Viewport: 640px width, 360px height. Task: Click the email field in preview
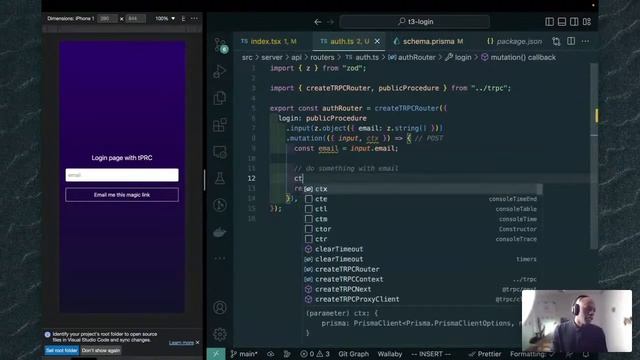[122, 175]
